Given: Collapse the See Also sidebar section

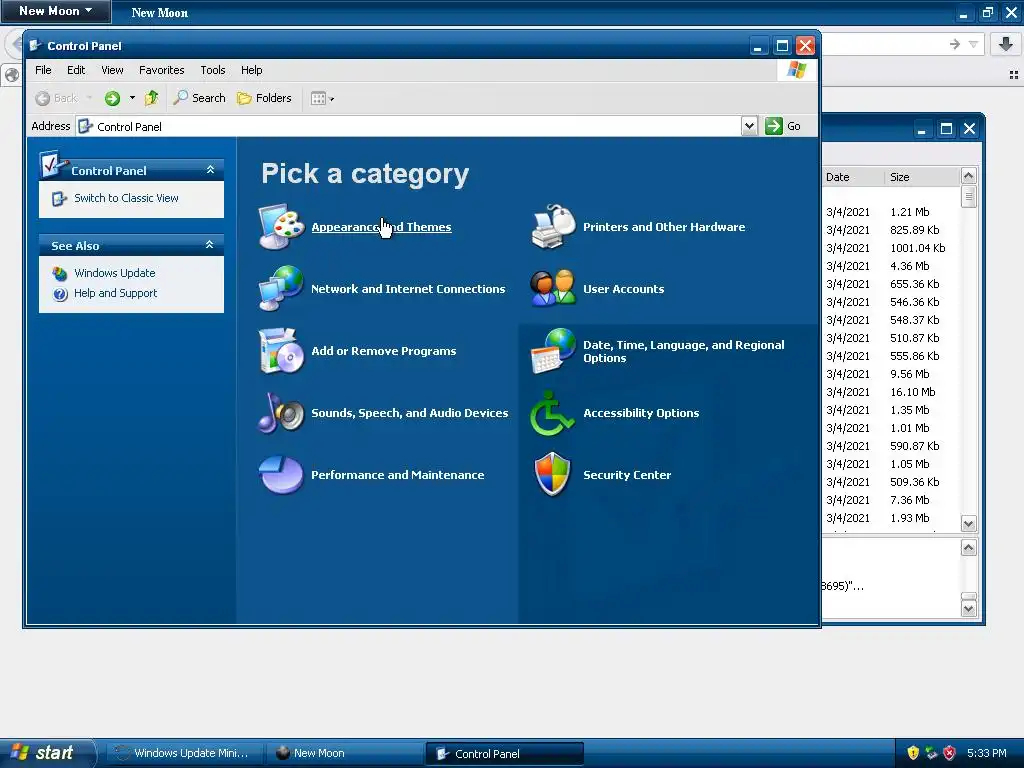Looking at the screenshot, I should [x=210, y=245].
